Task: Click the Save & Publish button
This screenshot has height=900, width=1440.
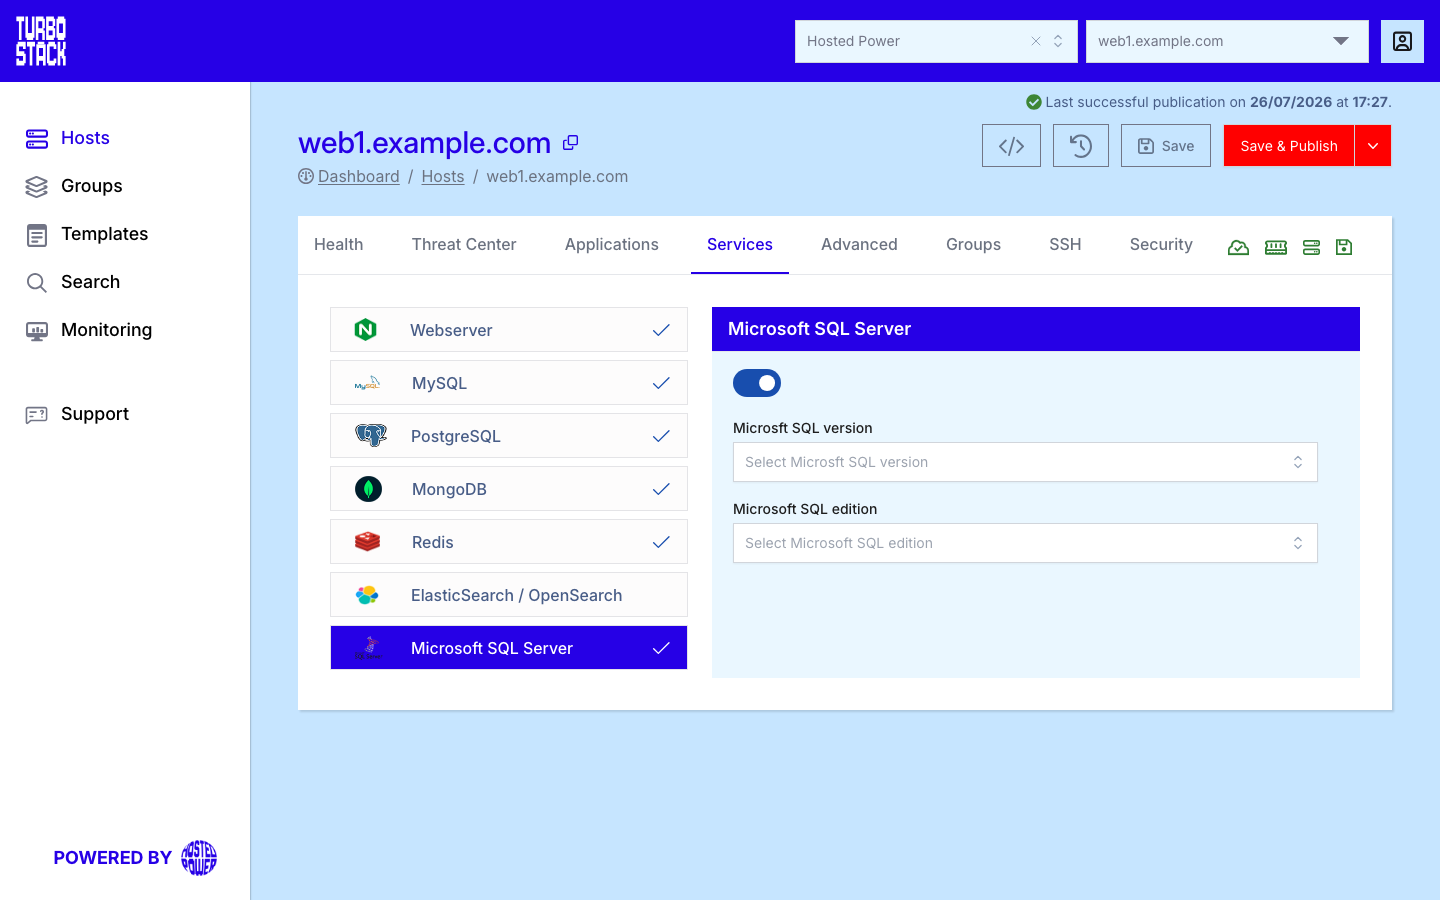Action: [x=1289, y=146]
